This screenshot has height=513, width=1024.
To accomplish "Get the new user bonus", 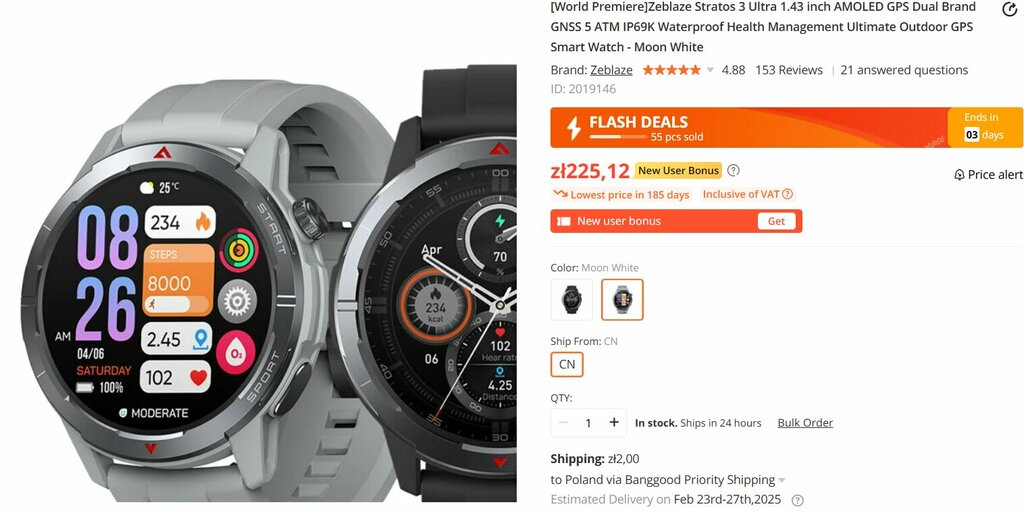I will coord(776,221).
